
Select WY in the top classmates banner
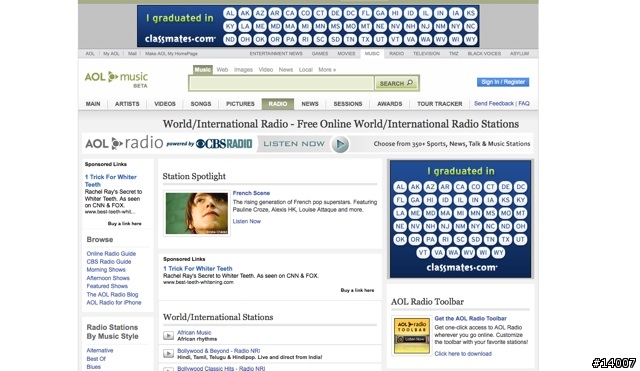tap(470, 40)
